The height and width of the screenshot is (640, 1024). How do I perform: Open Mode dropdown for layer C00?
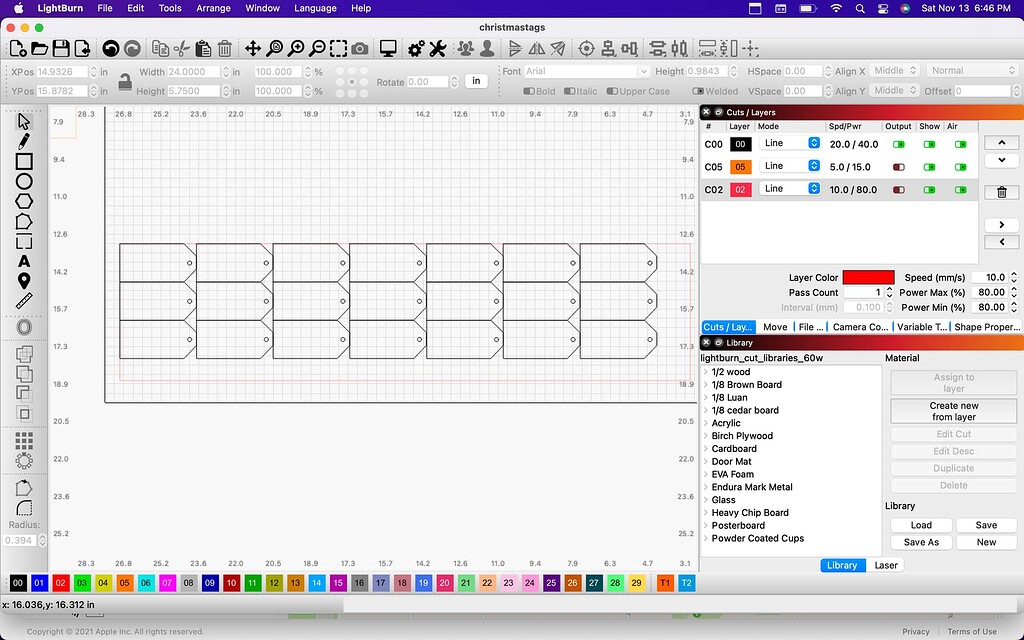(x=790, y=143)
